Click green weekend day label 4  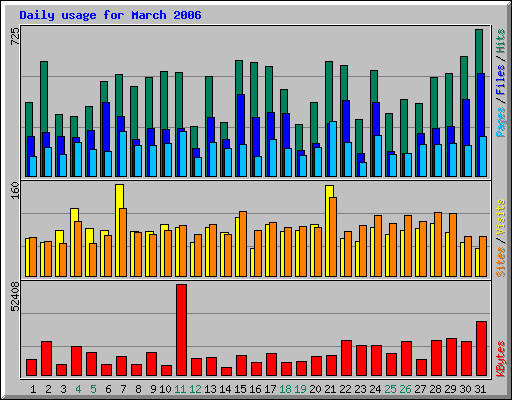(x=78, y=389)
